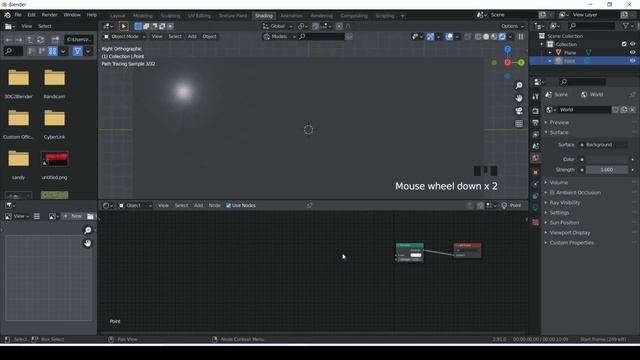This screenshot has width=640, height=360.
Task: Switch to the Layout workspace tab
Action: coord(118,16)
